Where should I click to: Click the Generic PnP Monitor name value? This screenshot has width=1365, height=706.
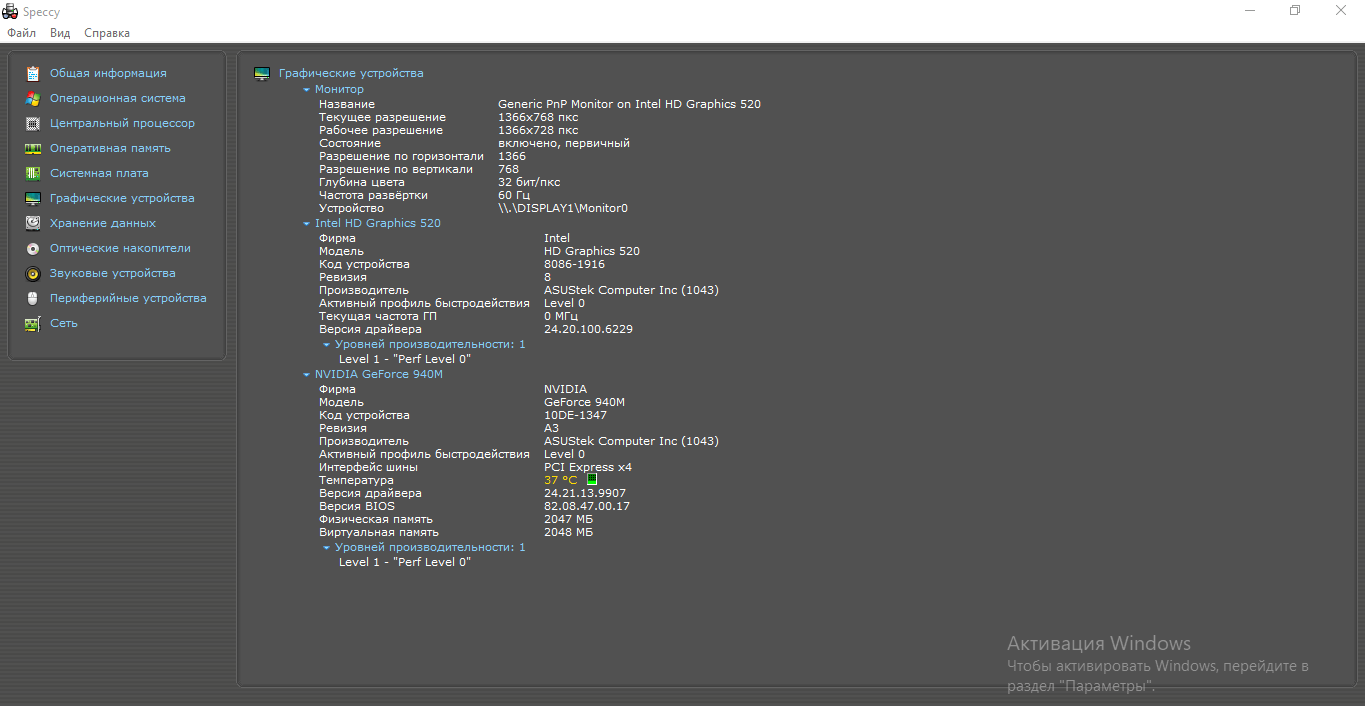(x=629, y=104)
